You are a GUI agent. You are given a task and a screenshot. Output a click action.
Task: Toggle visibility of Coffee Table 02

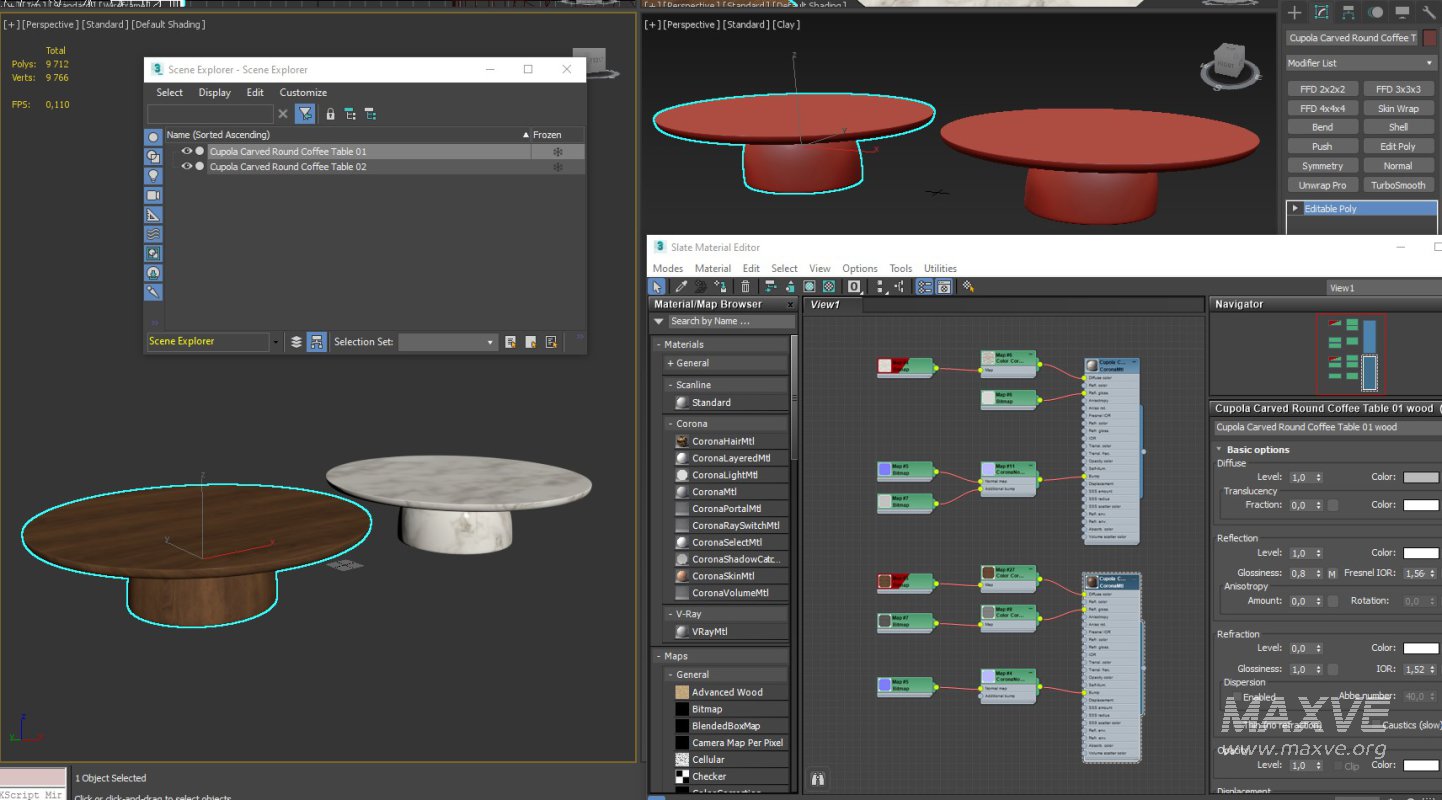[186, 167]
